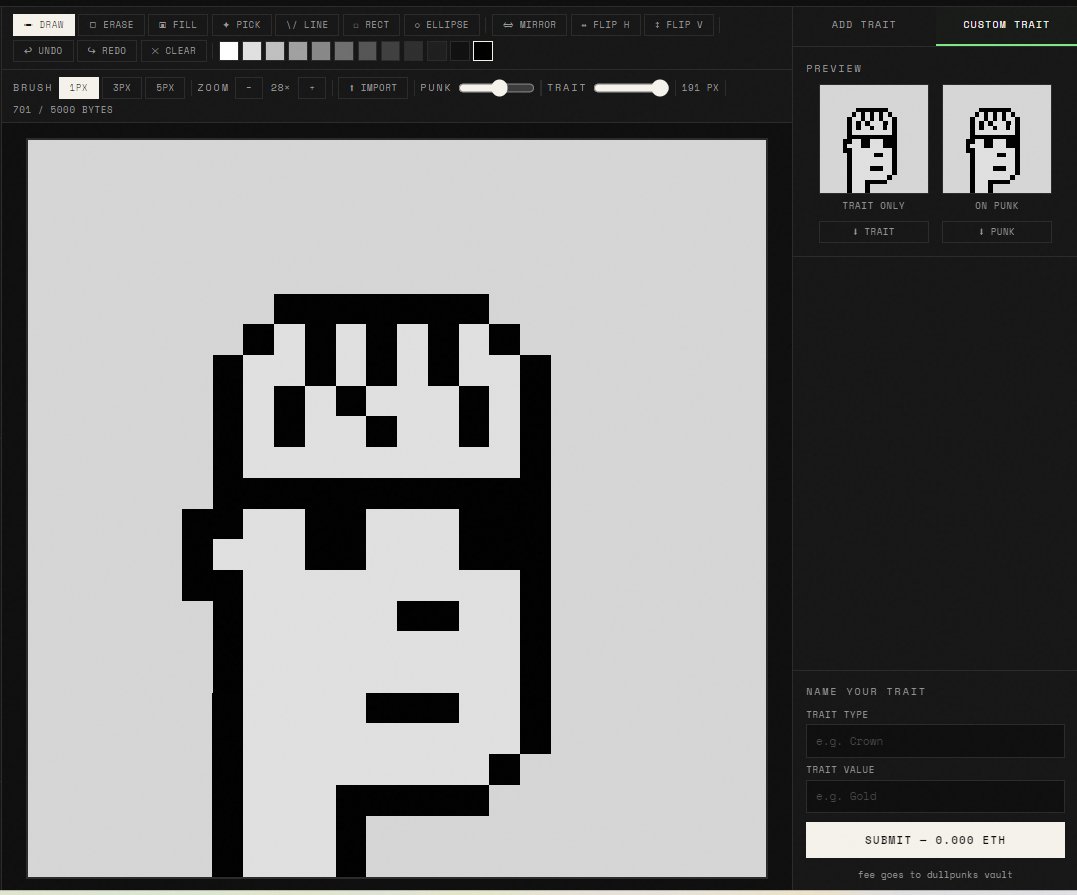Image resolution: width=1077 pixels, height=895 pixels.
Task: Download the trait image
Action: tap(874, 231)
